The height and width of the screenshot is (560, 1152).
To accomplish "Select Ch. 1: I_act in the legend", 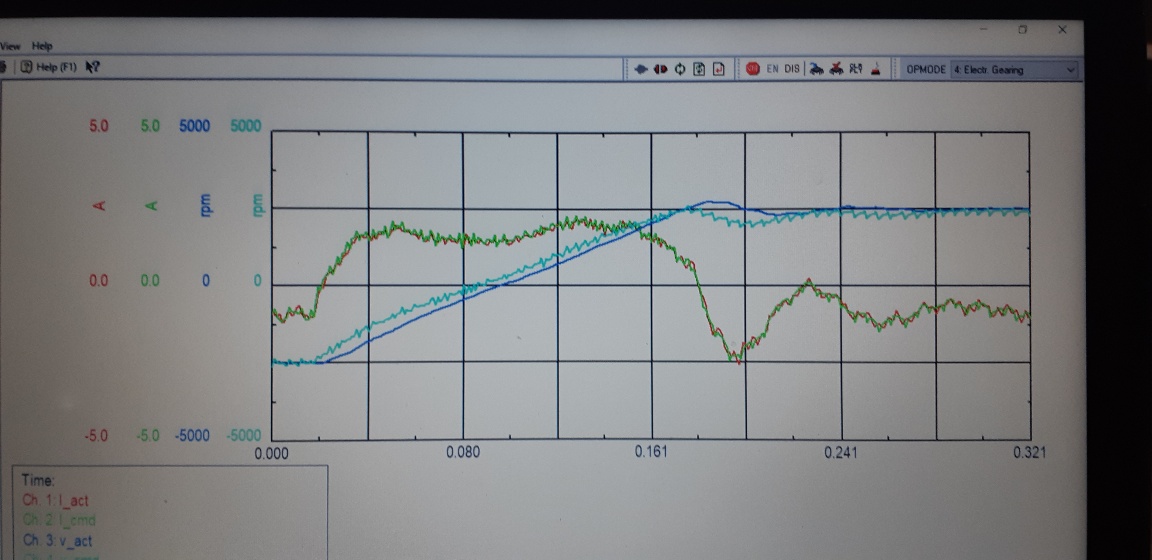I will click(60, 500).
